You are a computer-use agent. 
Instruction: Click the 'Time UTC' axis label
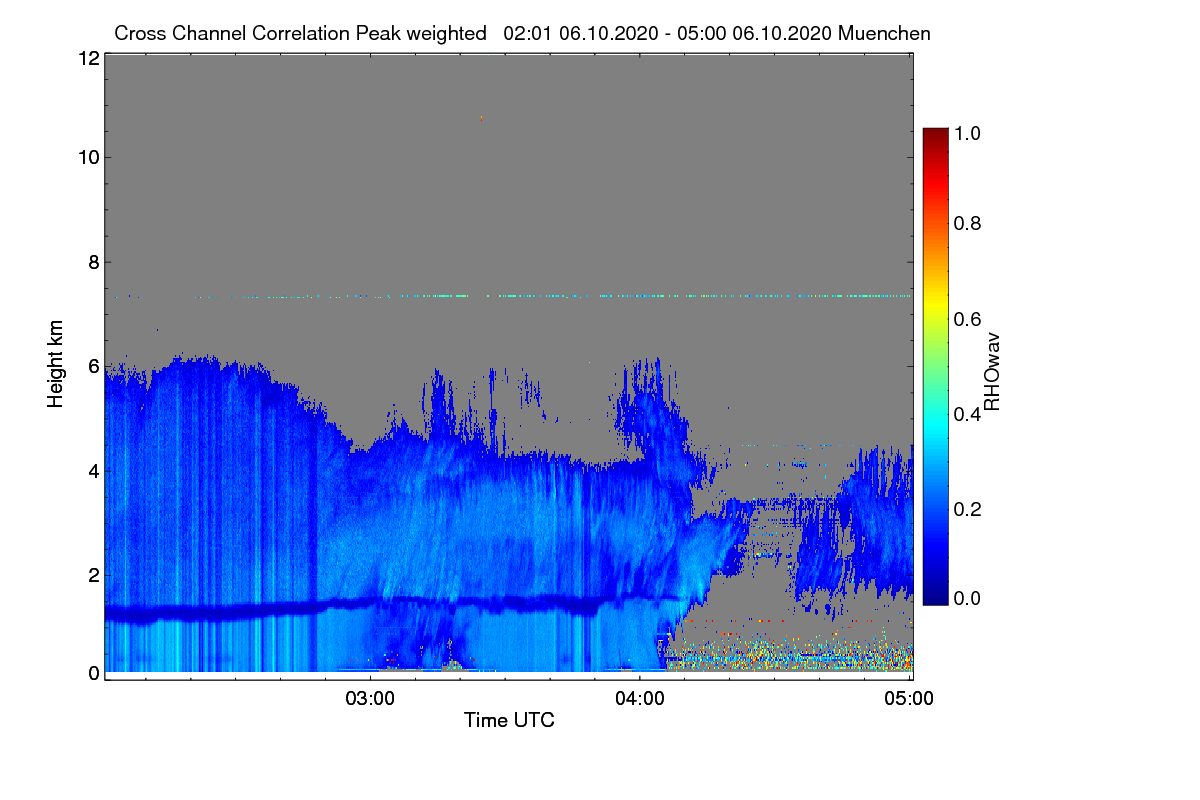point(509,719)
